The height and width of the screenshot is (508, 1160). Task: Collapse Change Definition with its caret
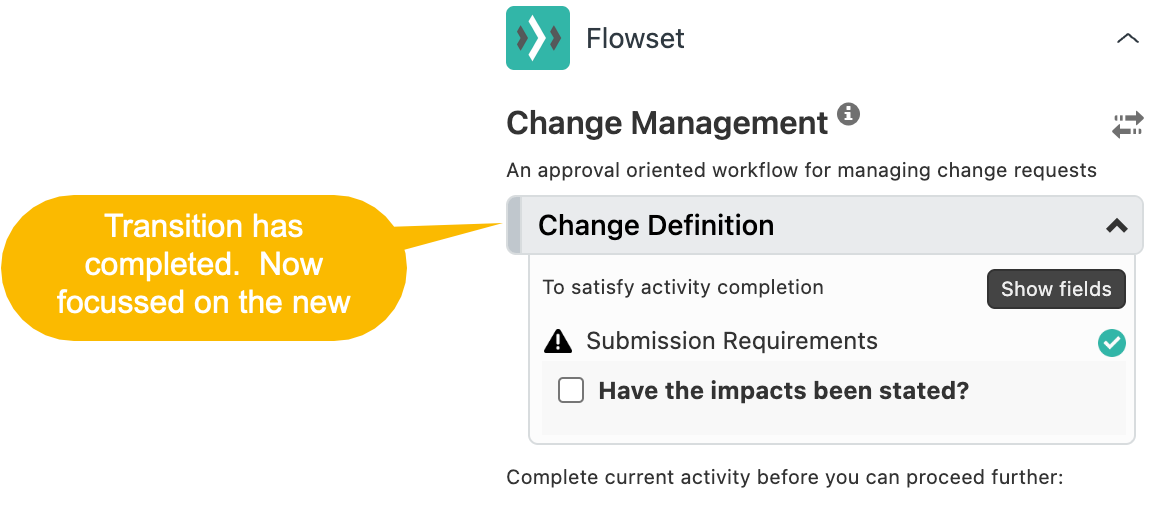click(x=1116, y=226)
